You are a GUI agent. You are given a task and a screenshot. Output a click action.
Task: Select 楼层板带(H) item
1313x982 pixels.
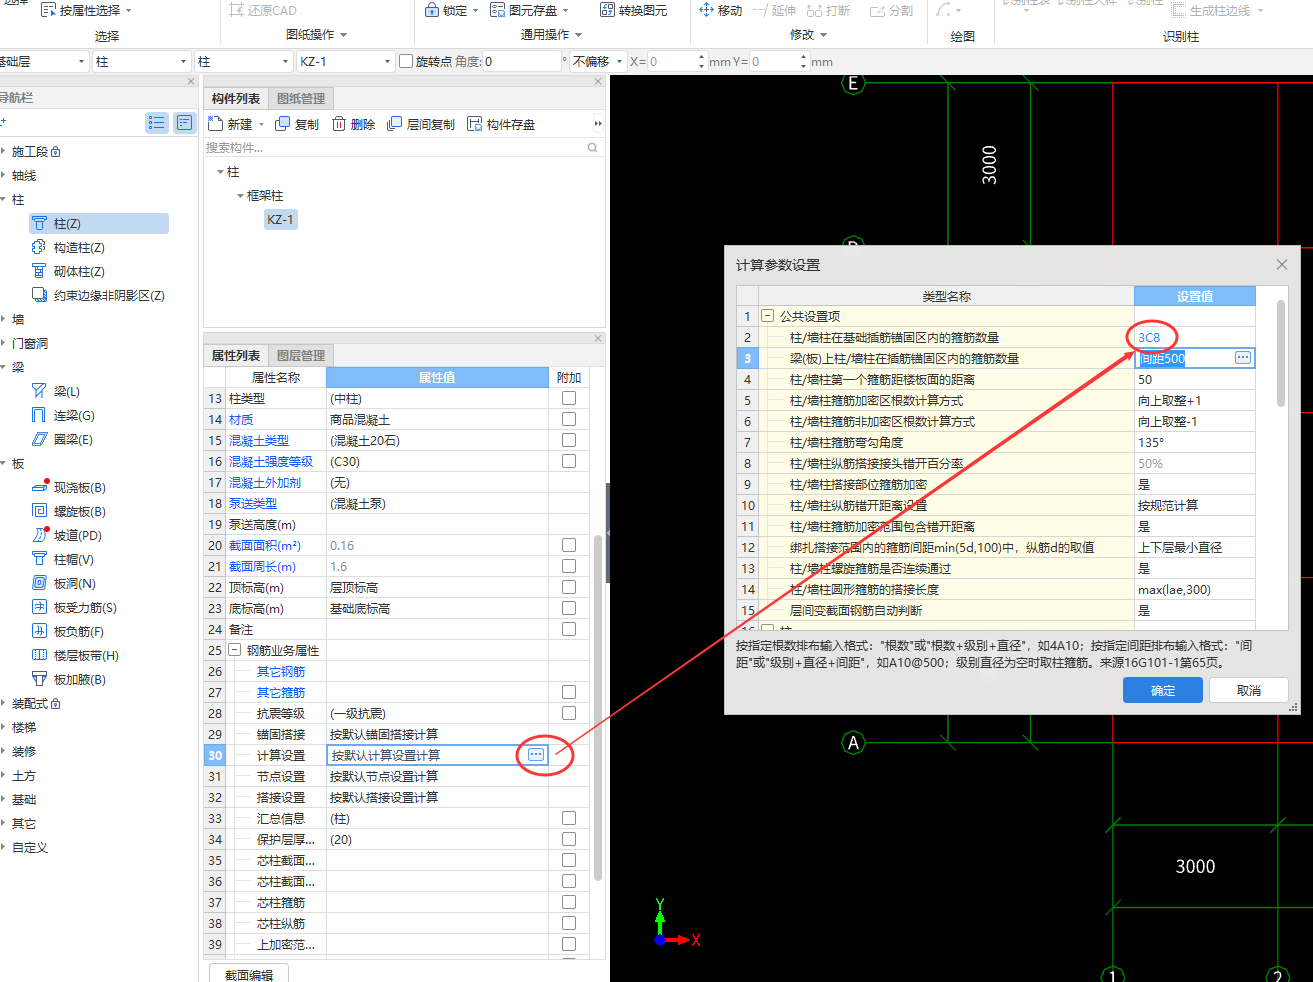coord(76,656)
